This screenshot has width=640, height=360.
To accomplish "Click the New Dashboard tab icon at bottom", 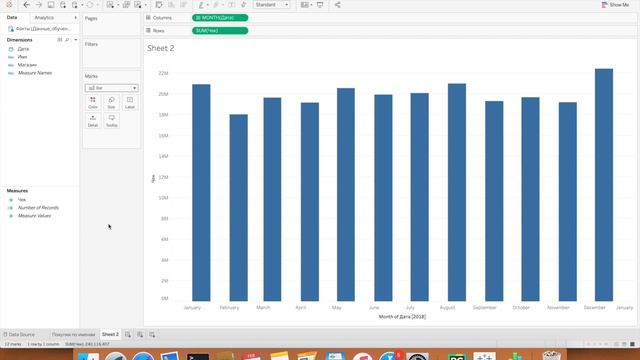I will (x=140, y=335).
